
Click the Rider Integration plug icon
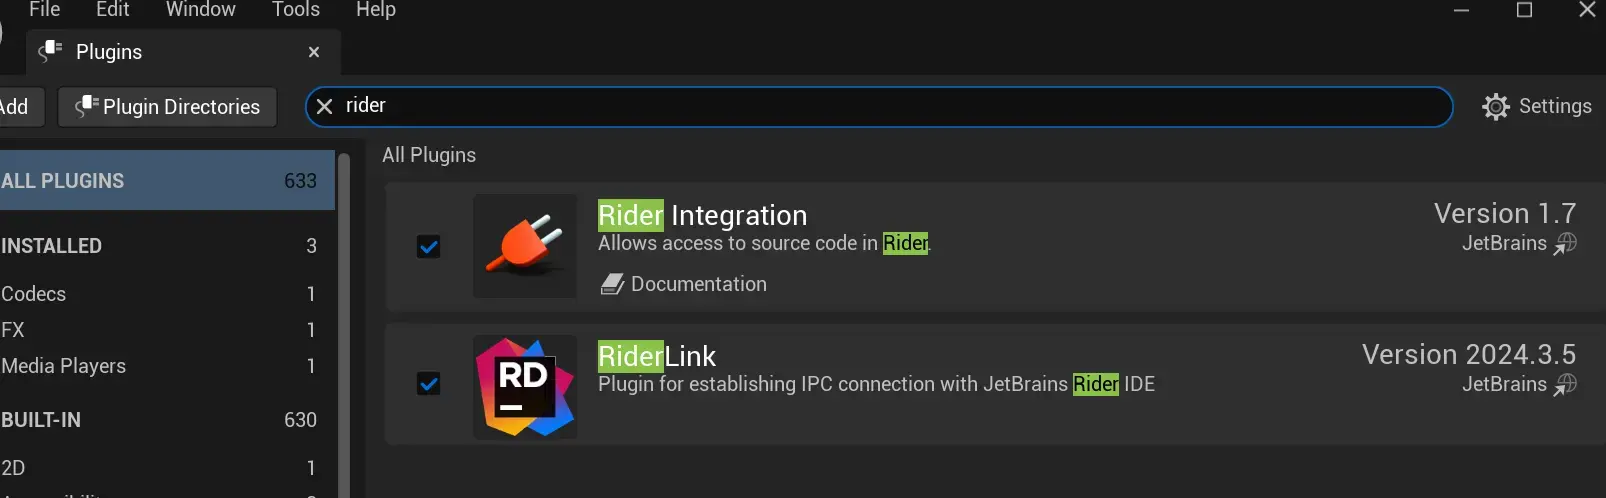click(524, 245)
